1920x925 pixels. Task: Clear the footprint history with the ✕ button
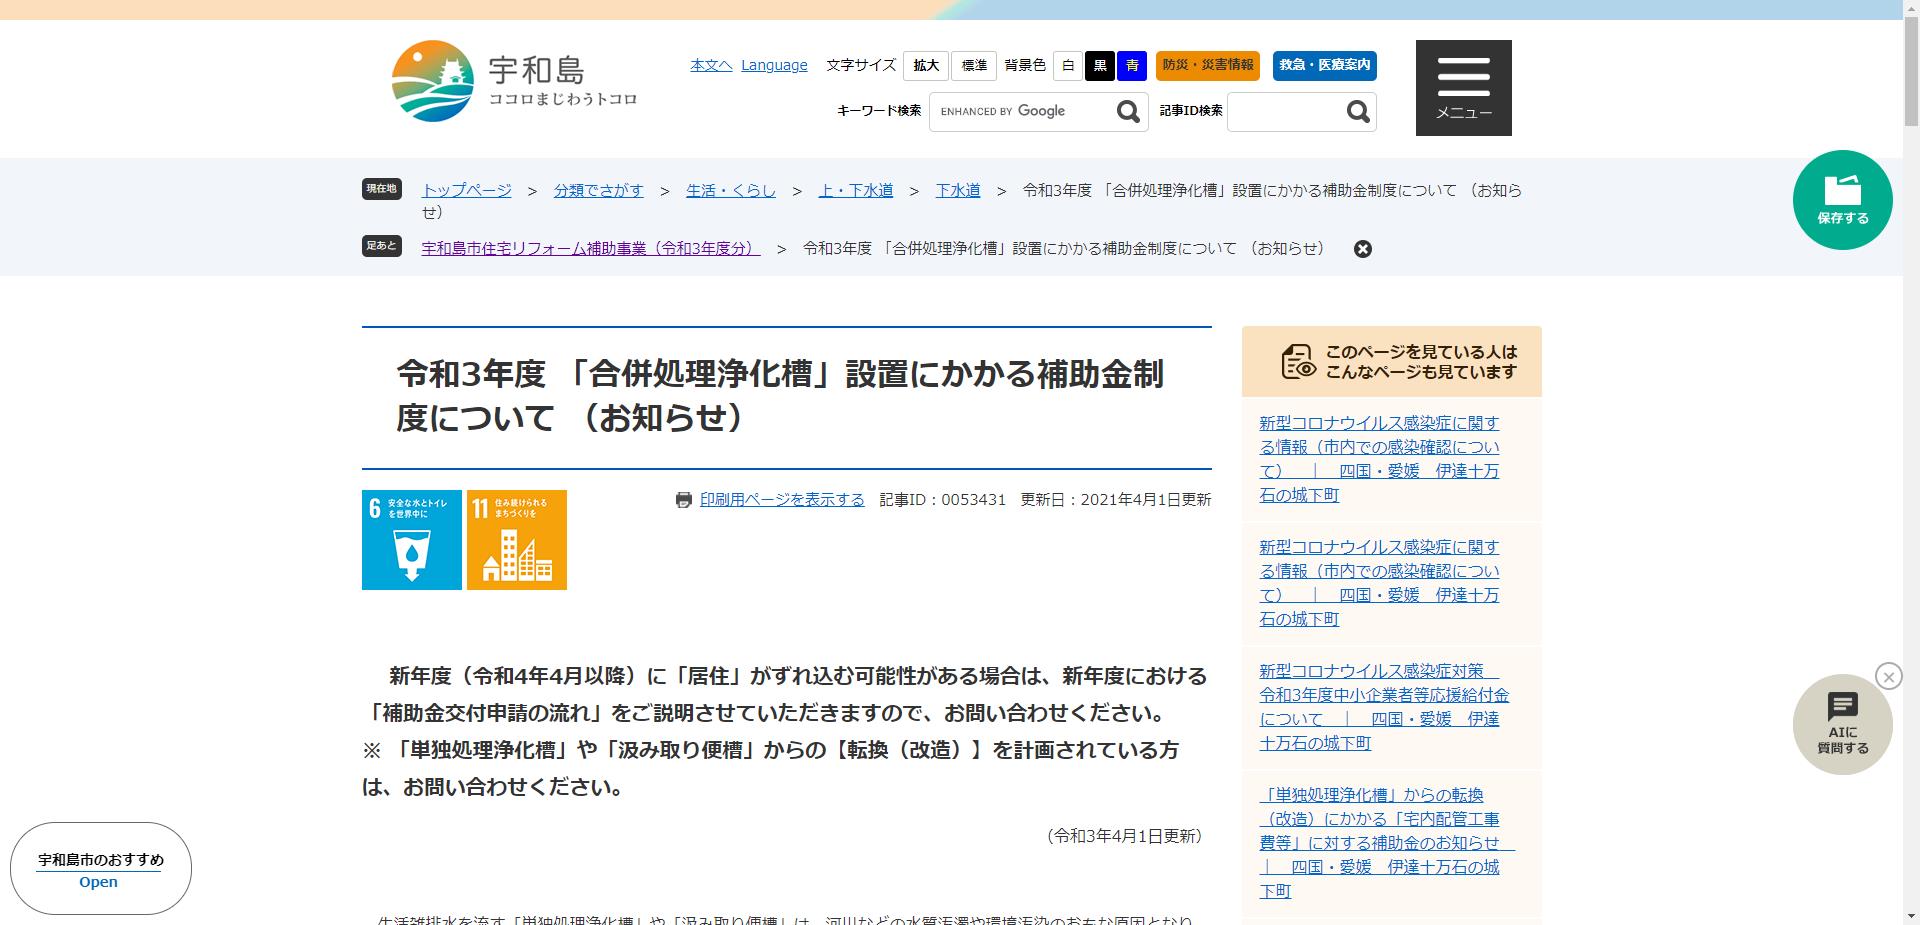tap(1362, 249)
